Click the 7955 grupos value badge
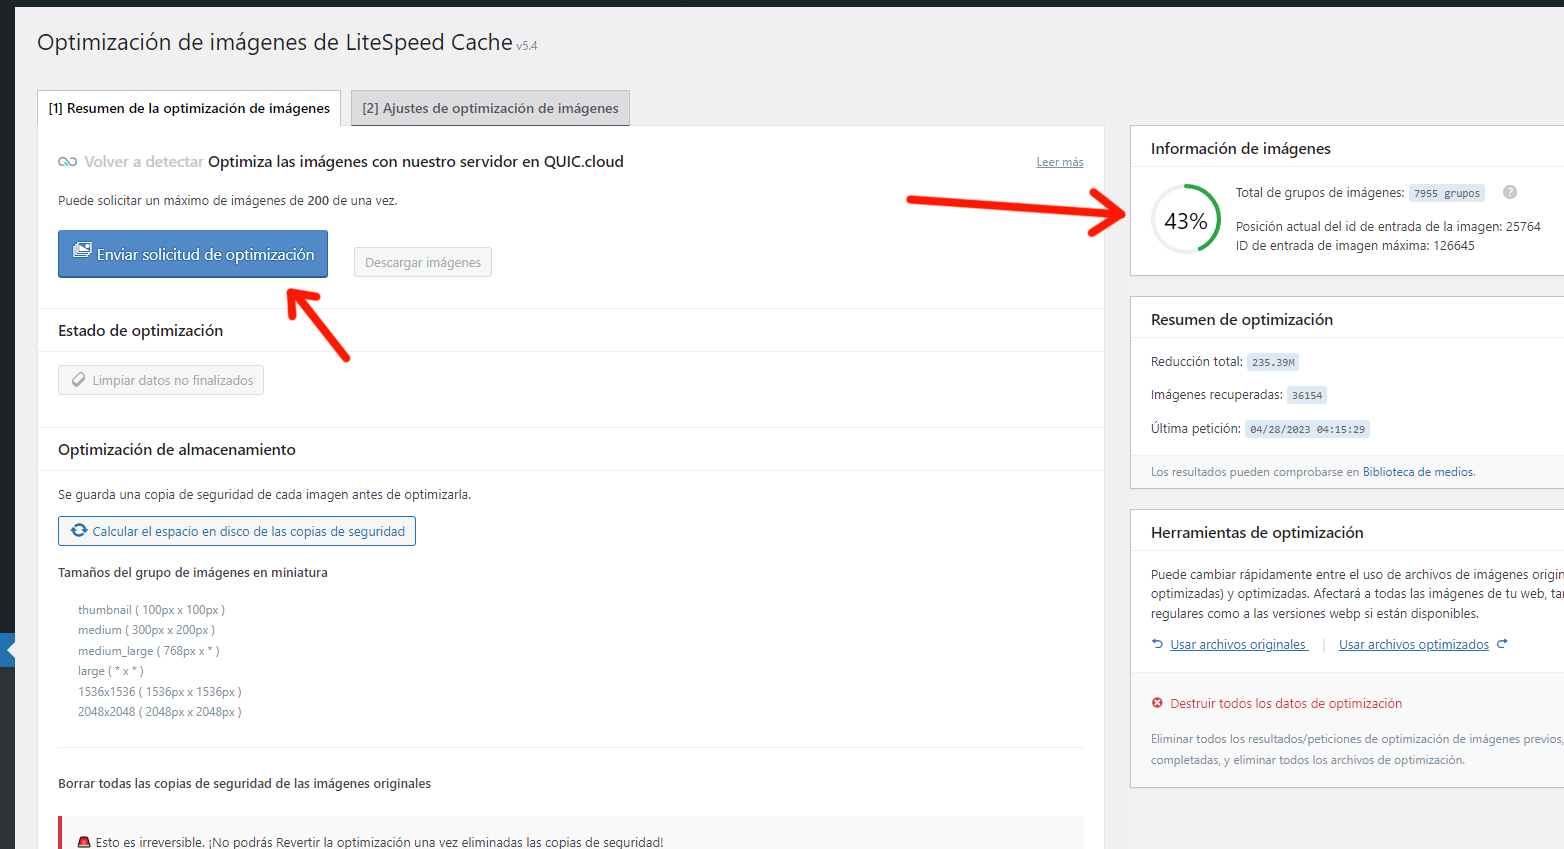This screenshot has height=849, width=1564. [x=1447, y=193]
